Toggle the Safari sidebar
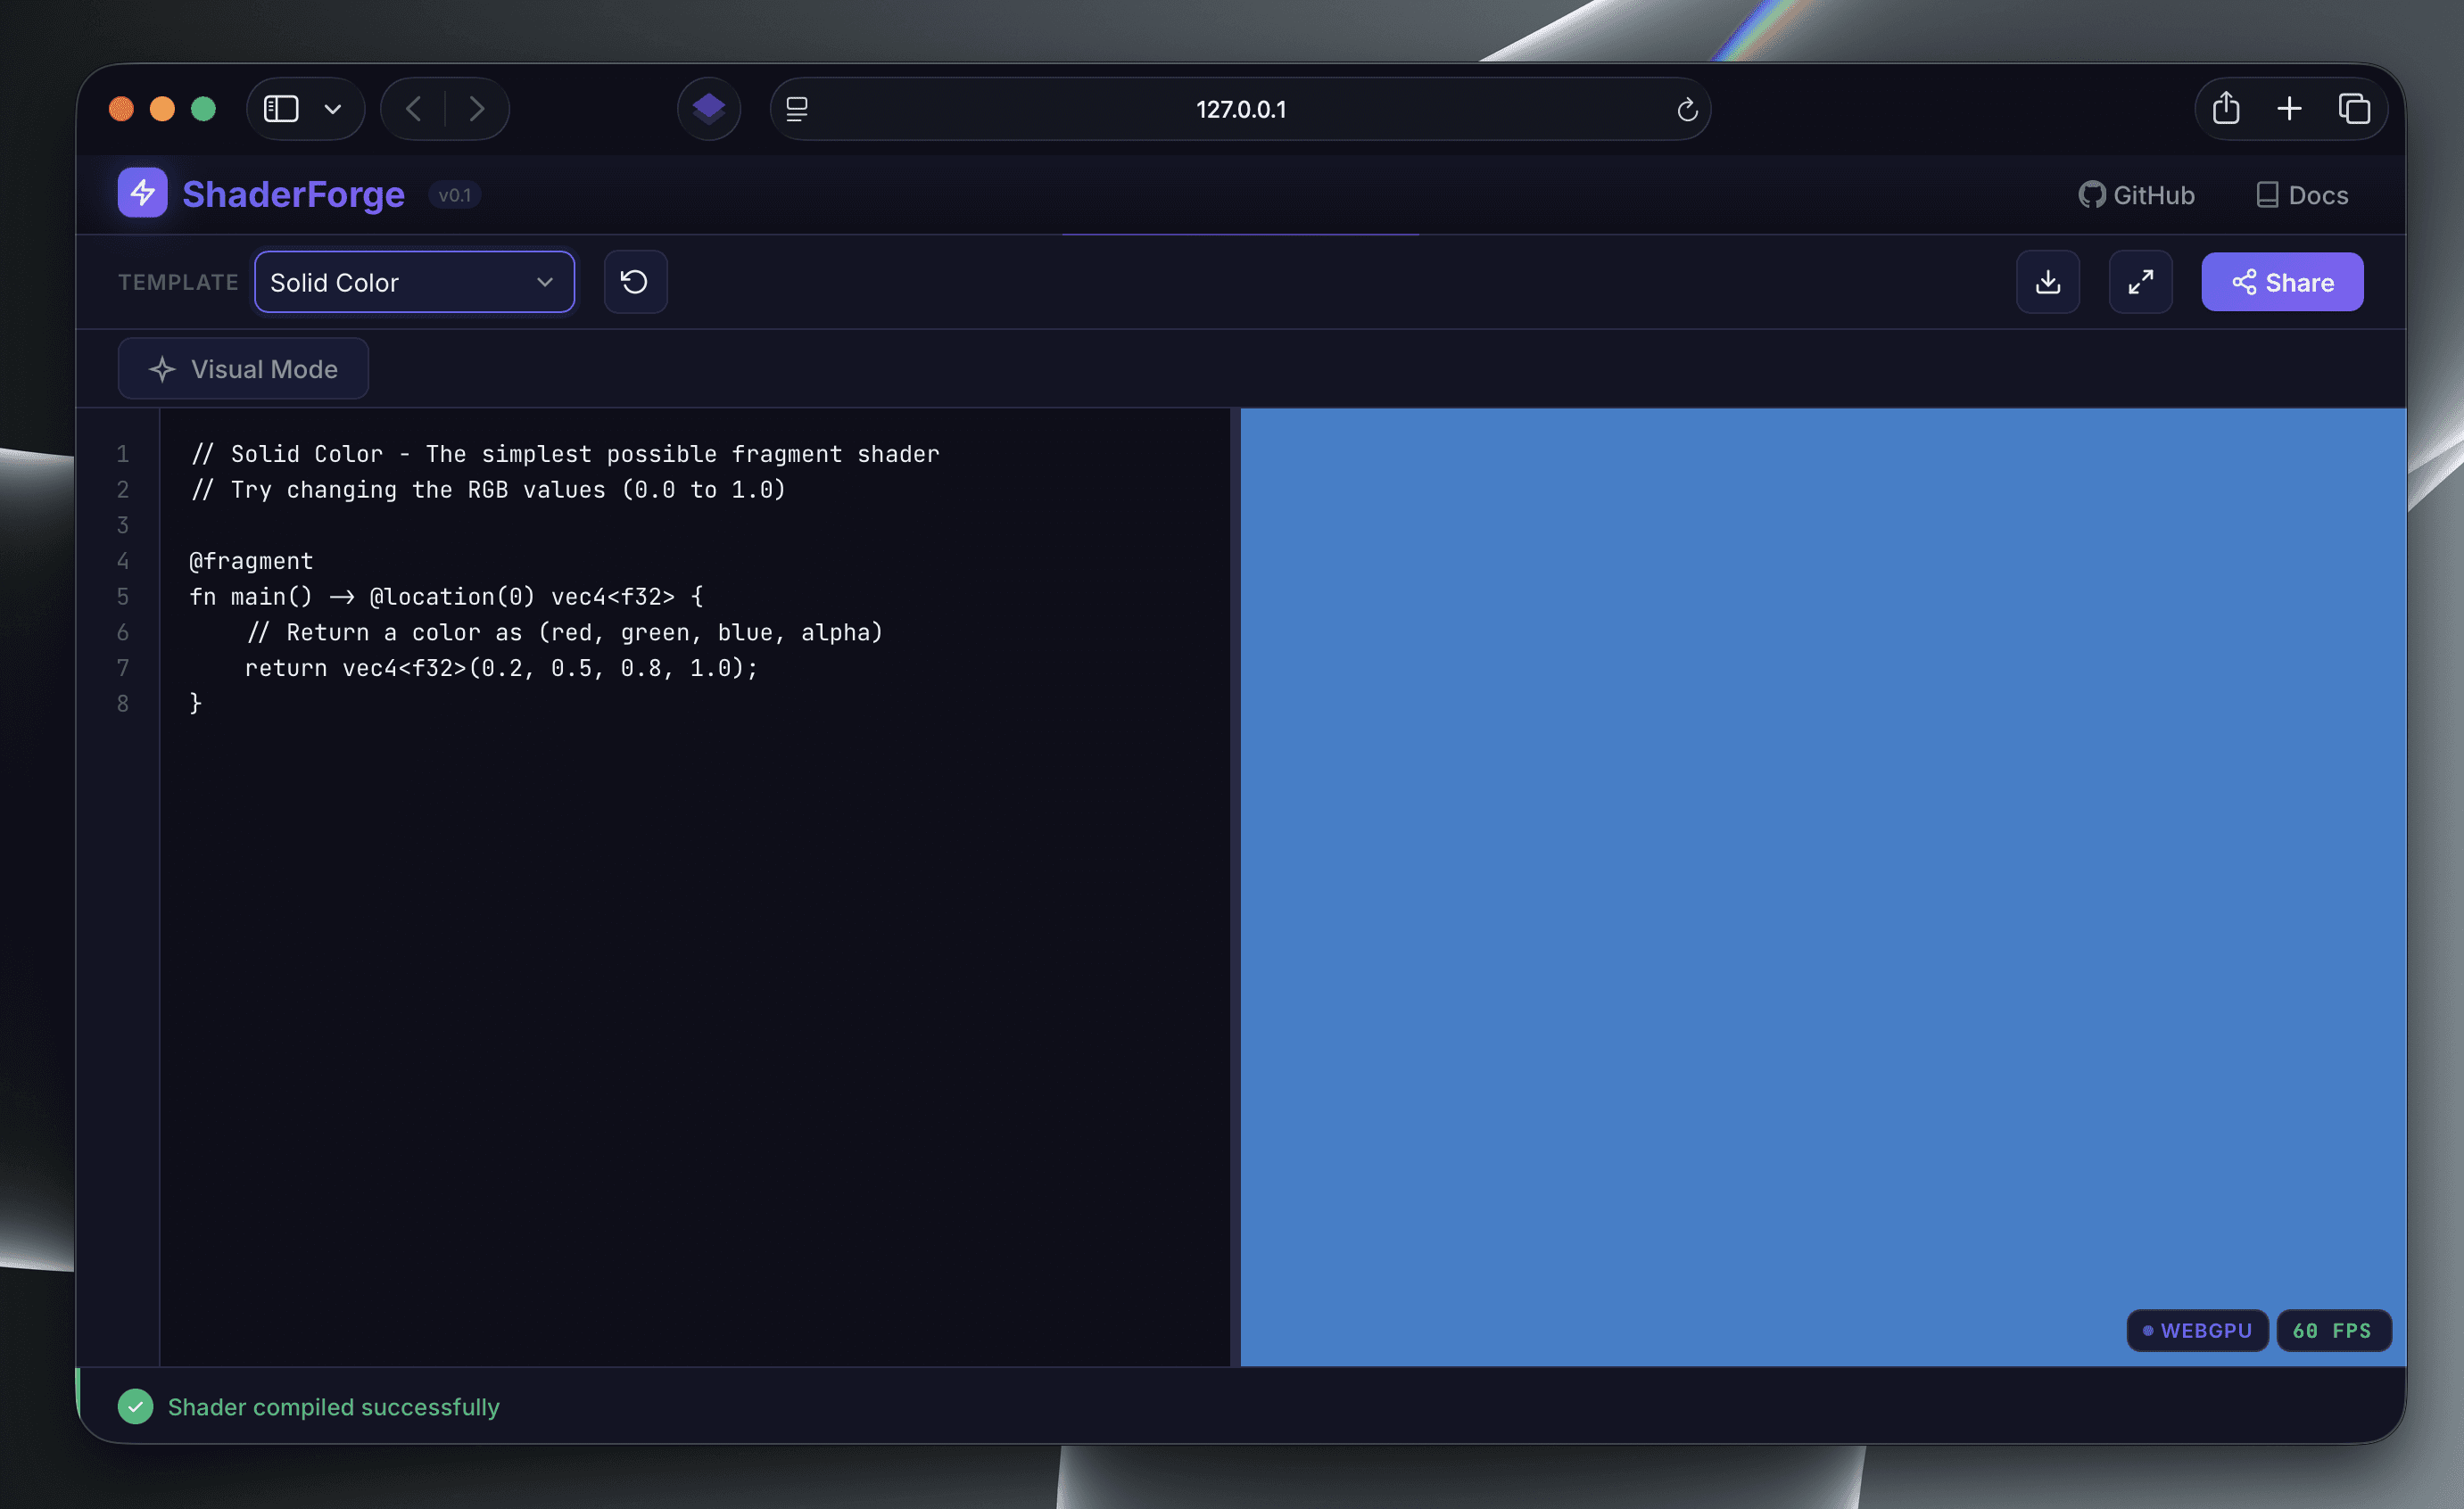 click(281, 108)
